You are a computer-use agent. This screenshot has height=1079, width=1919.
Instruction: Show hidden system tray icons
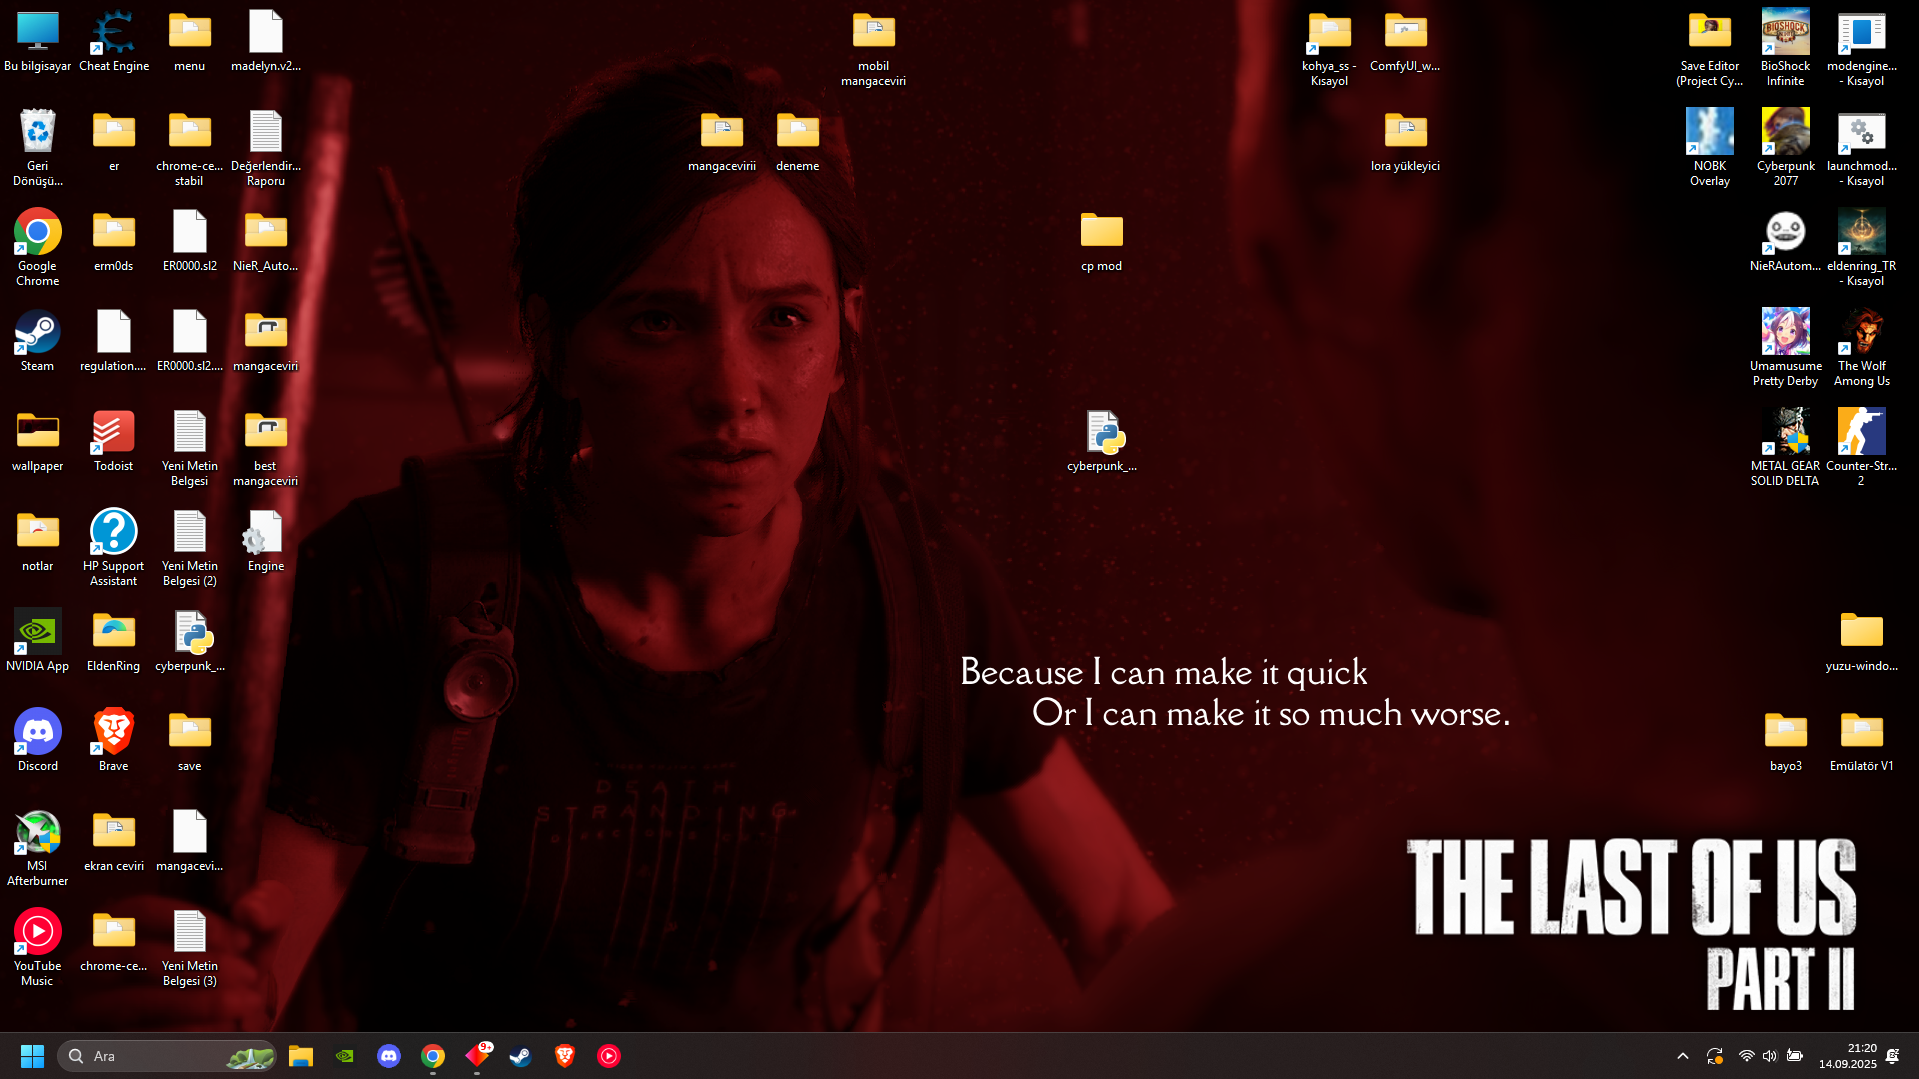pos(1683,1056)
